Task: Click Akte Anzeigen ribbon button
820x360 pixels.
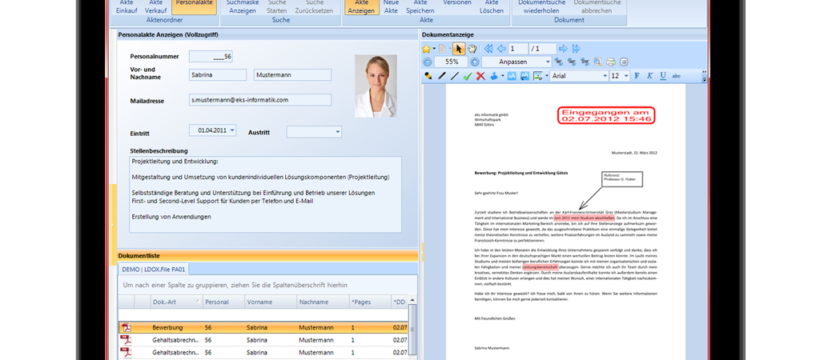Action: pos(362,6)
